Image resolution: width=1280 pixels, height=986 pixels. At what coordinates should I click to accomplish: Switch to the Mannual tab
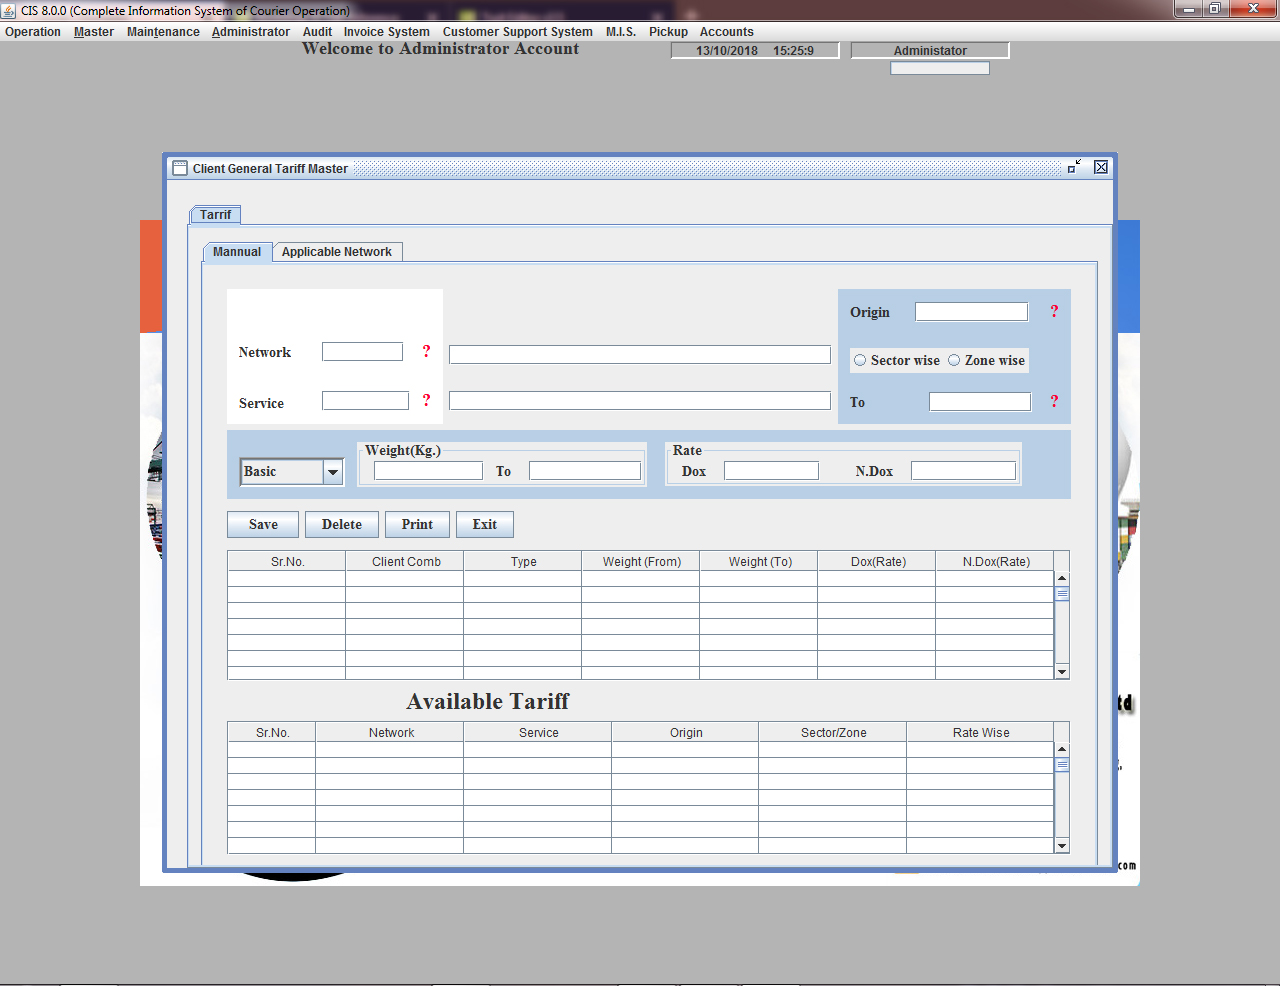pyautogui.click(x=237, y=252)
